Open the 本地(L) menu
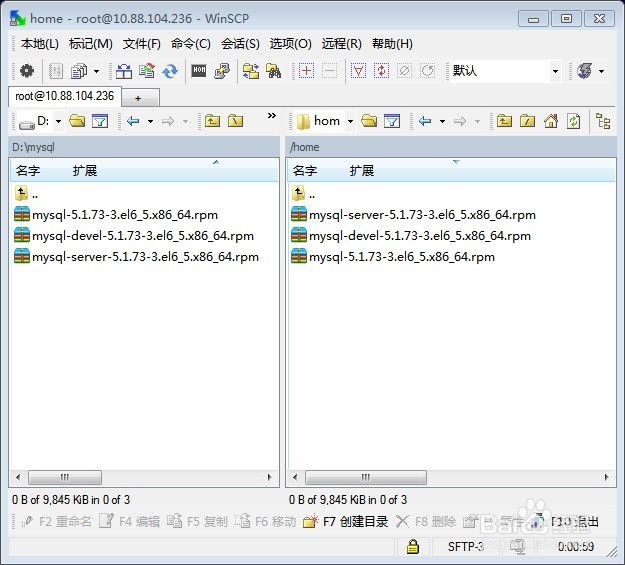 coord(40,43)
